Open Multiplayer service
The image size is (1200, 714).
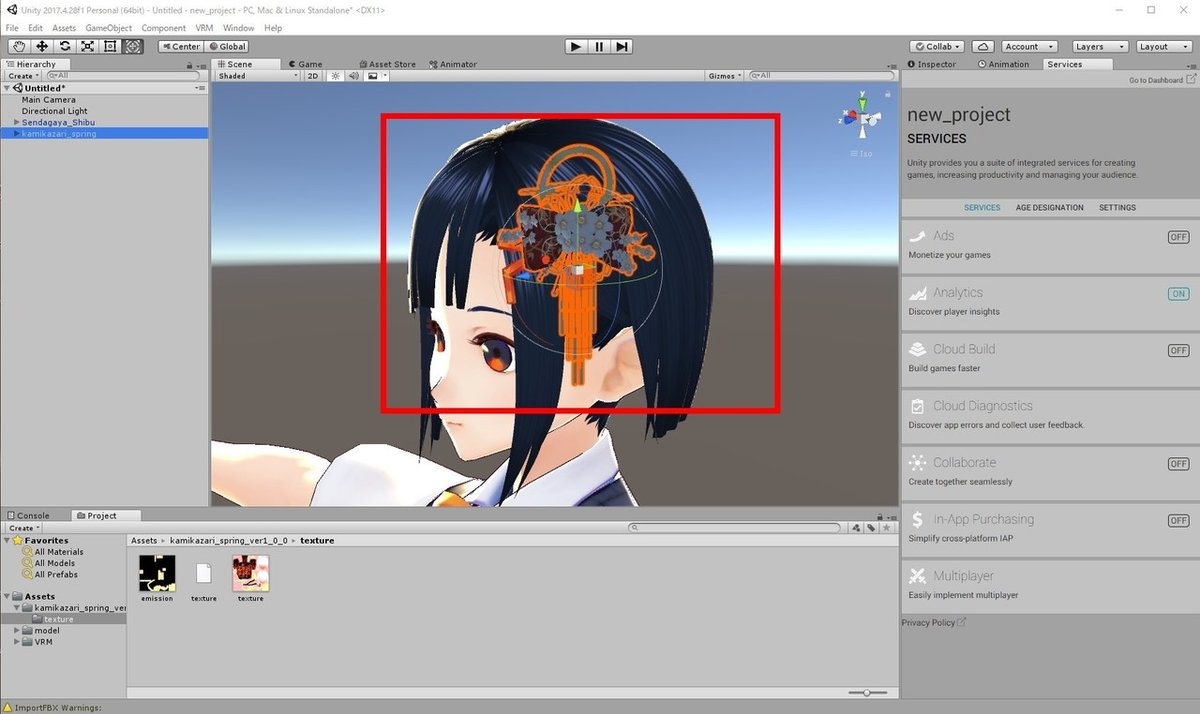tap(1050, 585)
